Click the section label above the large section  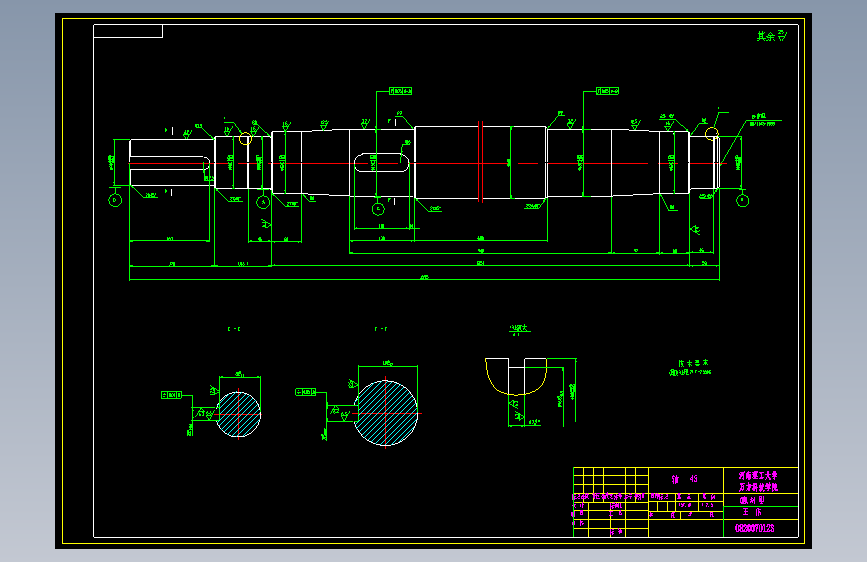(x=381, y=329)
